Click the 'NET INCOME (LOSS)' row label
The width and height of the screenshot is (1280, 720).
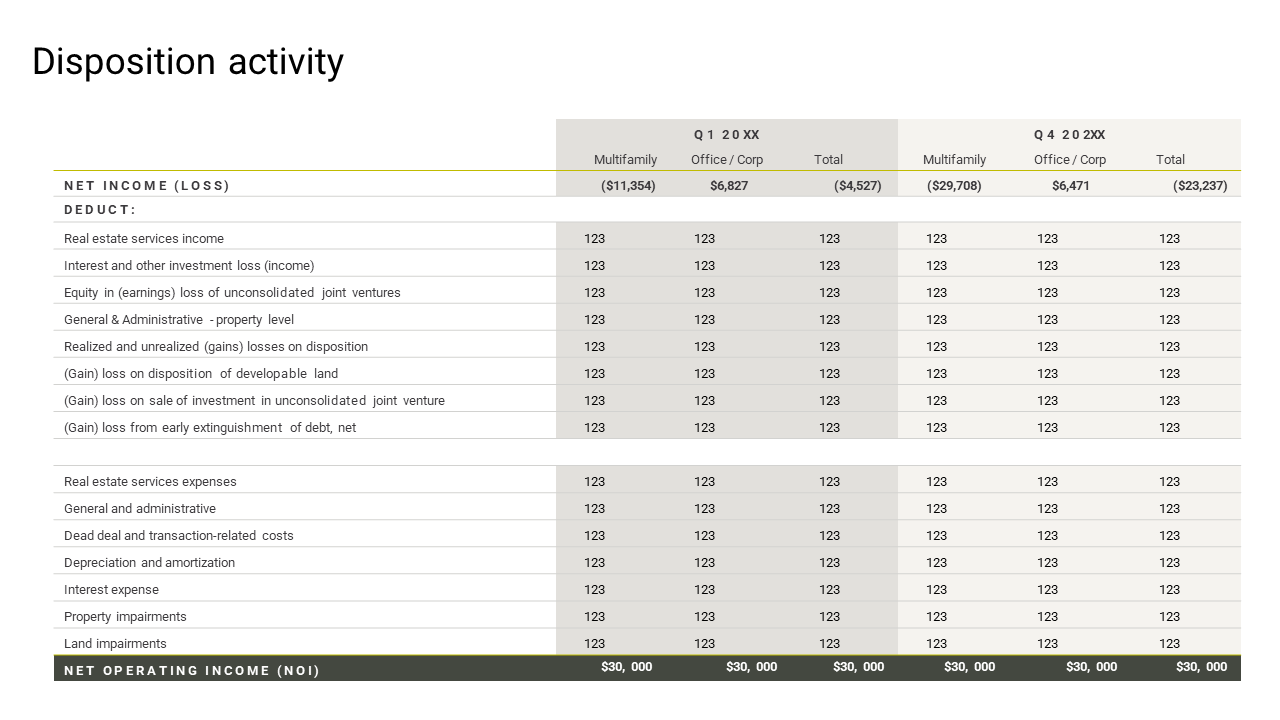(x=147, y=186)
